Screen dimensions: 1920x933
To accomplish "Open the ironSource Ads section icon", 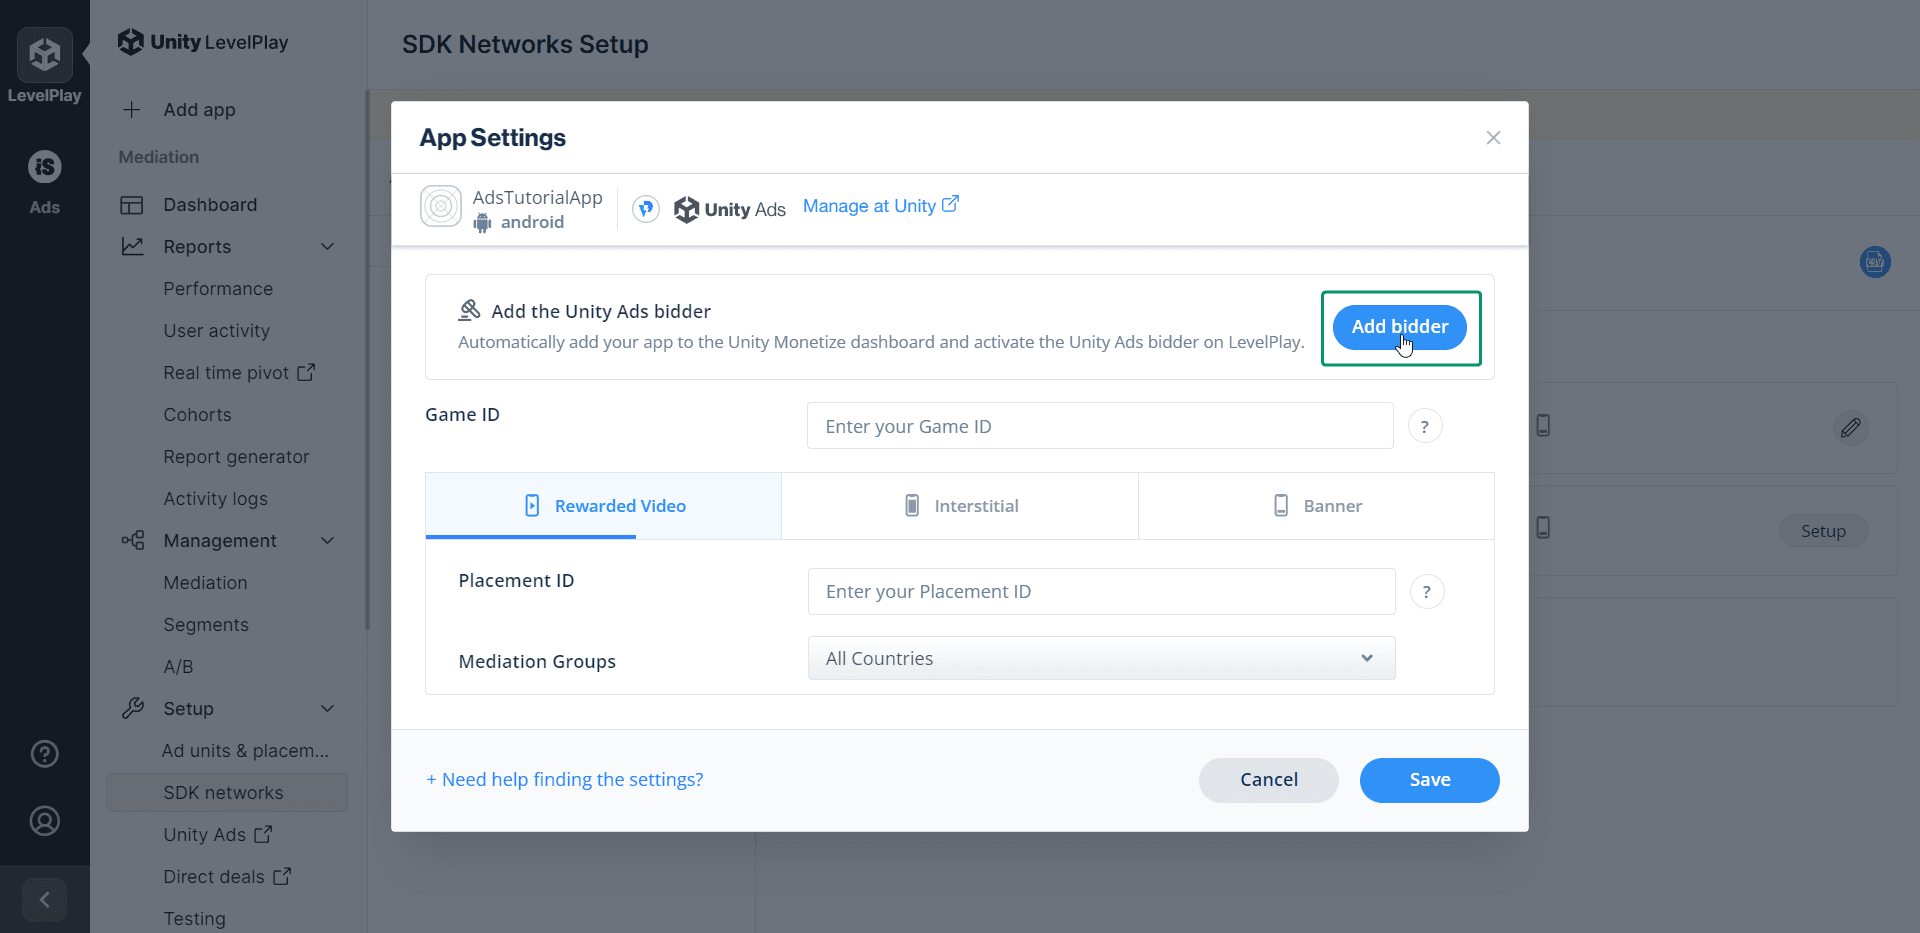I will pyautogui.click(x=44, y=167).
